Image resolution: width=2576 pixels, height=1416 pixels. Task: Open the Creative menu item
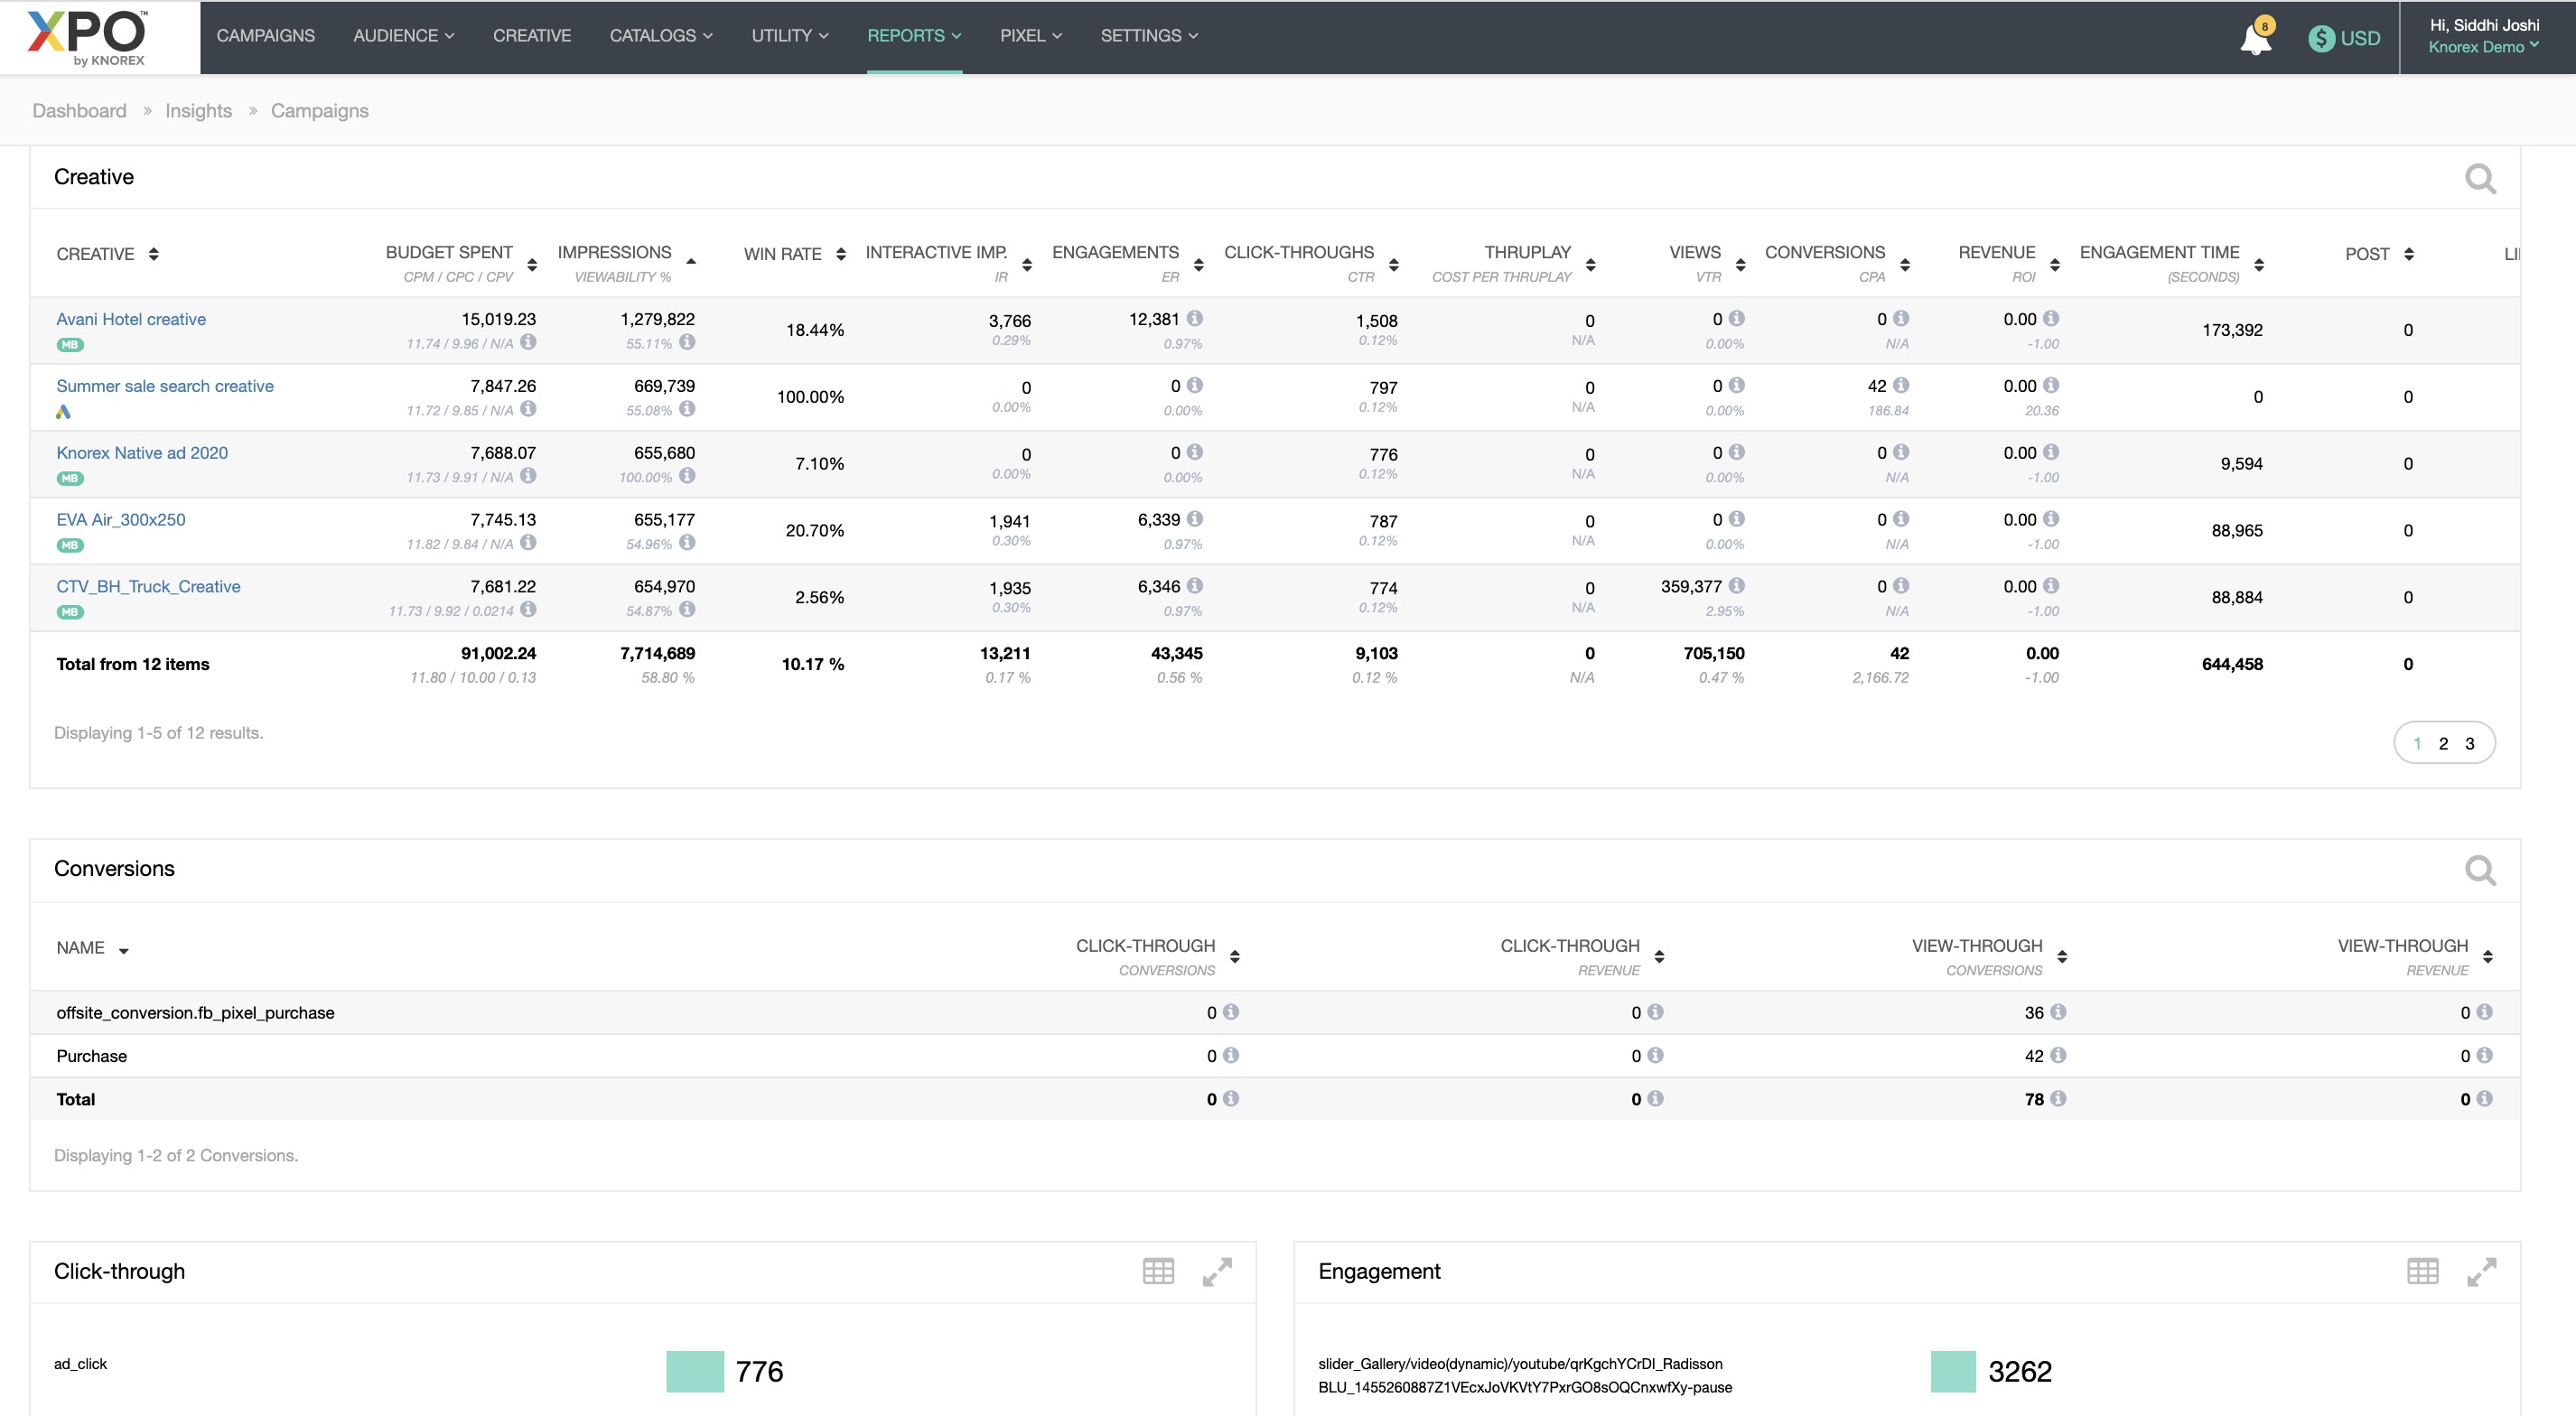[531, 36]
